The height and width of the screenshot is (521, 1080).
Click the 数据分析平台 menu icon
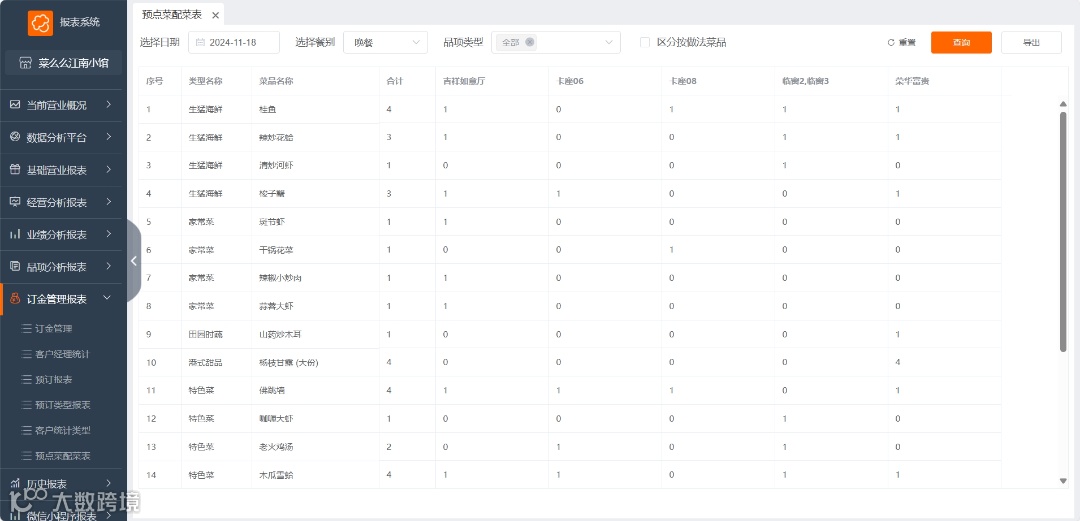pos(15,137)
